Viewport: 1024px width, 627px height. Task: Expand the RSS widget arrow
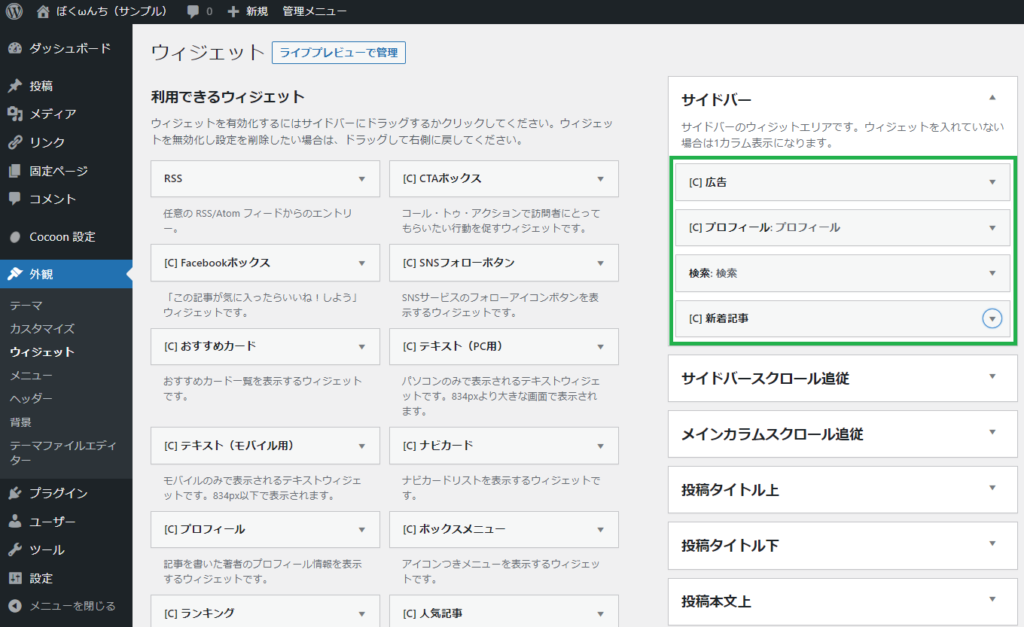pos(362,179)
